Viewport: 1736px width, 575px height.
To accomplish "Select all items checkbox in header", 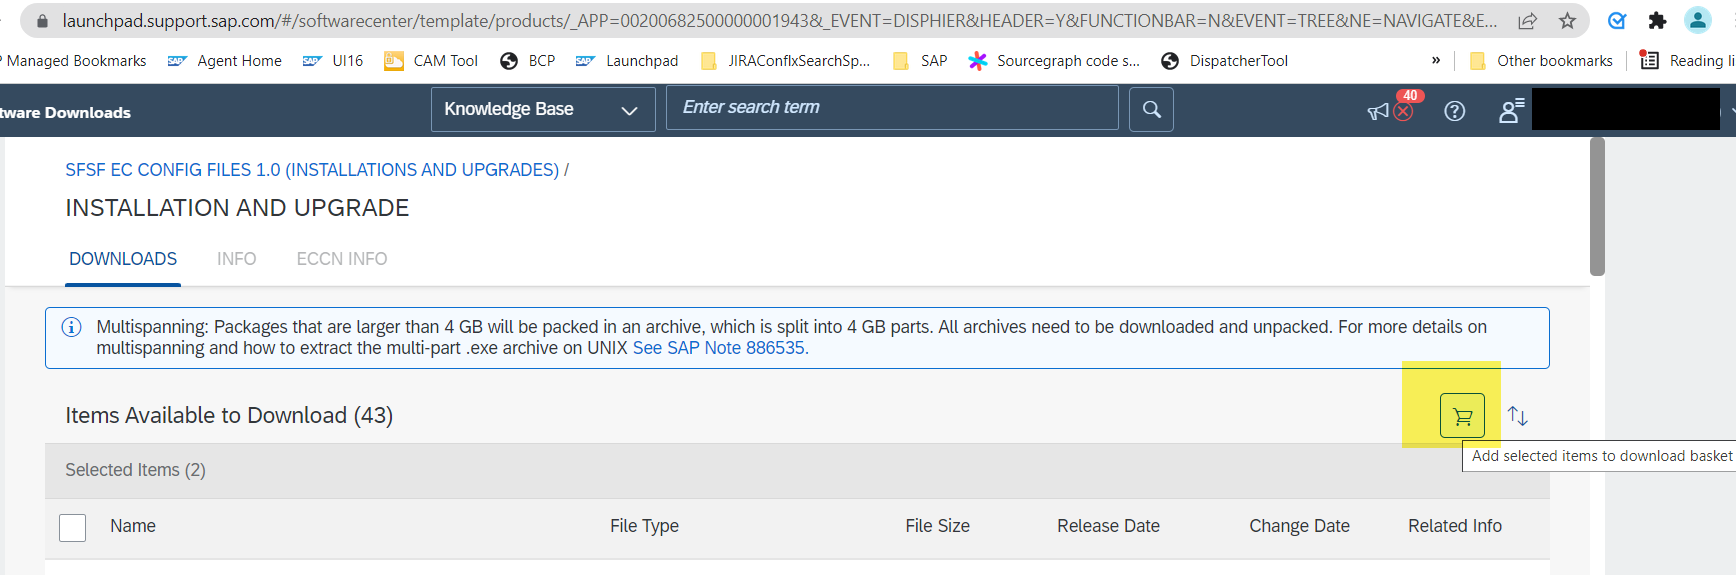I will 72,527.
